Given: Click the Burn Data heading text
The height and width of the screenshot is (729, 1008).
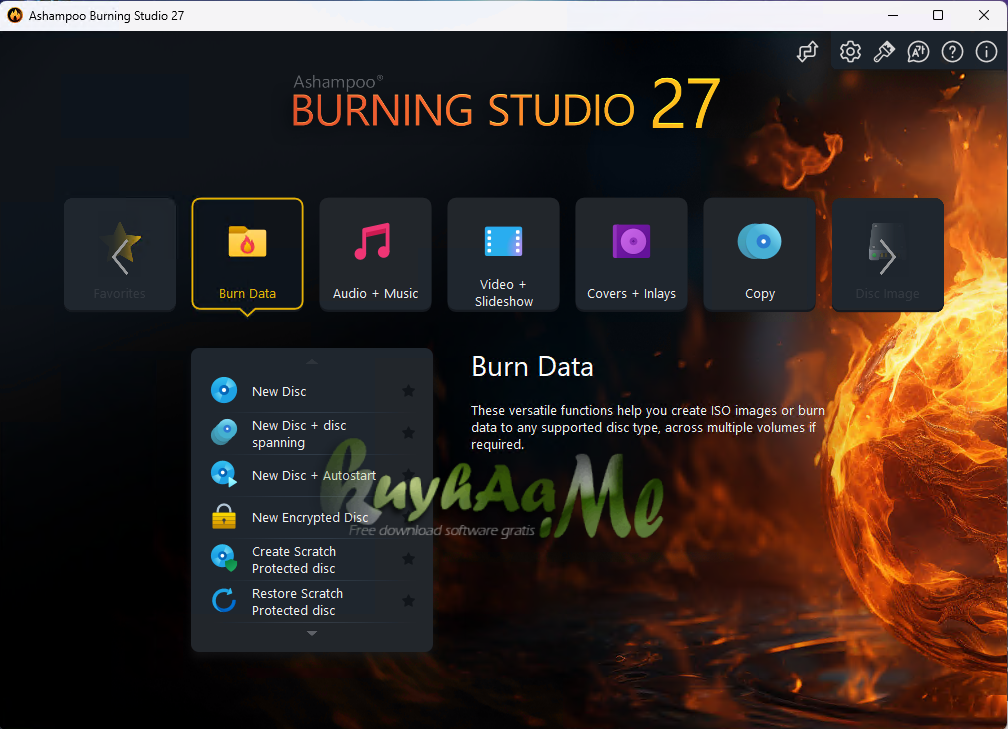Looking at the screenshot, I should [x=532, y=366].
